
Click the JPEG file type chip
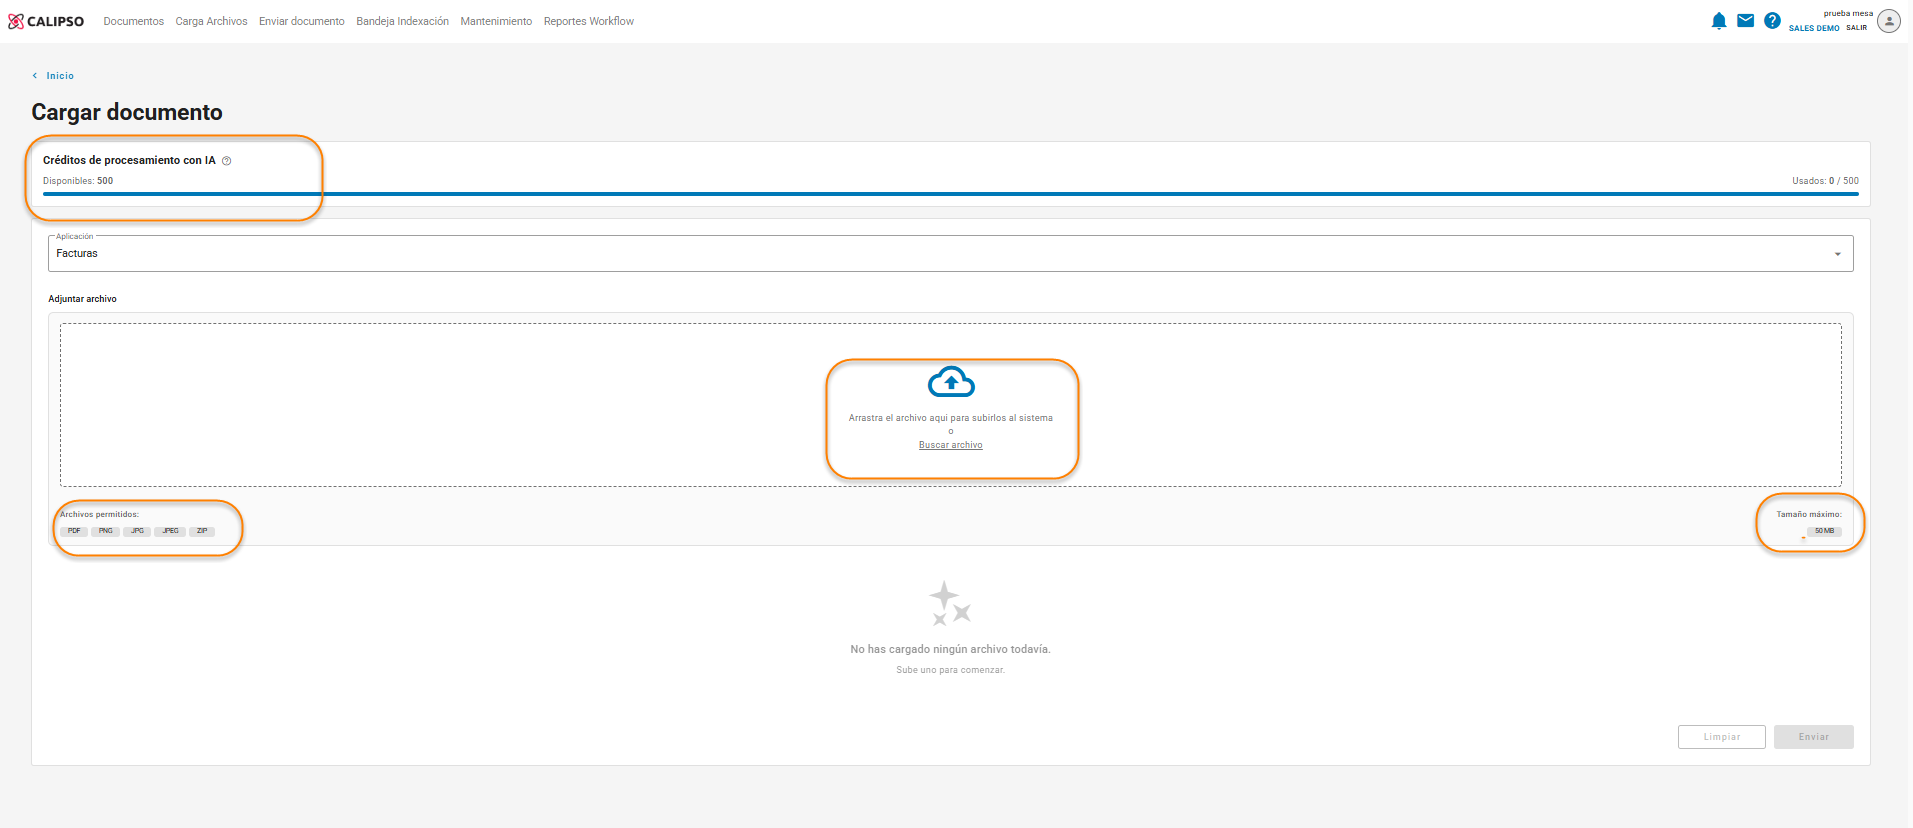[x=170, y=531]
